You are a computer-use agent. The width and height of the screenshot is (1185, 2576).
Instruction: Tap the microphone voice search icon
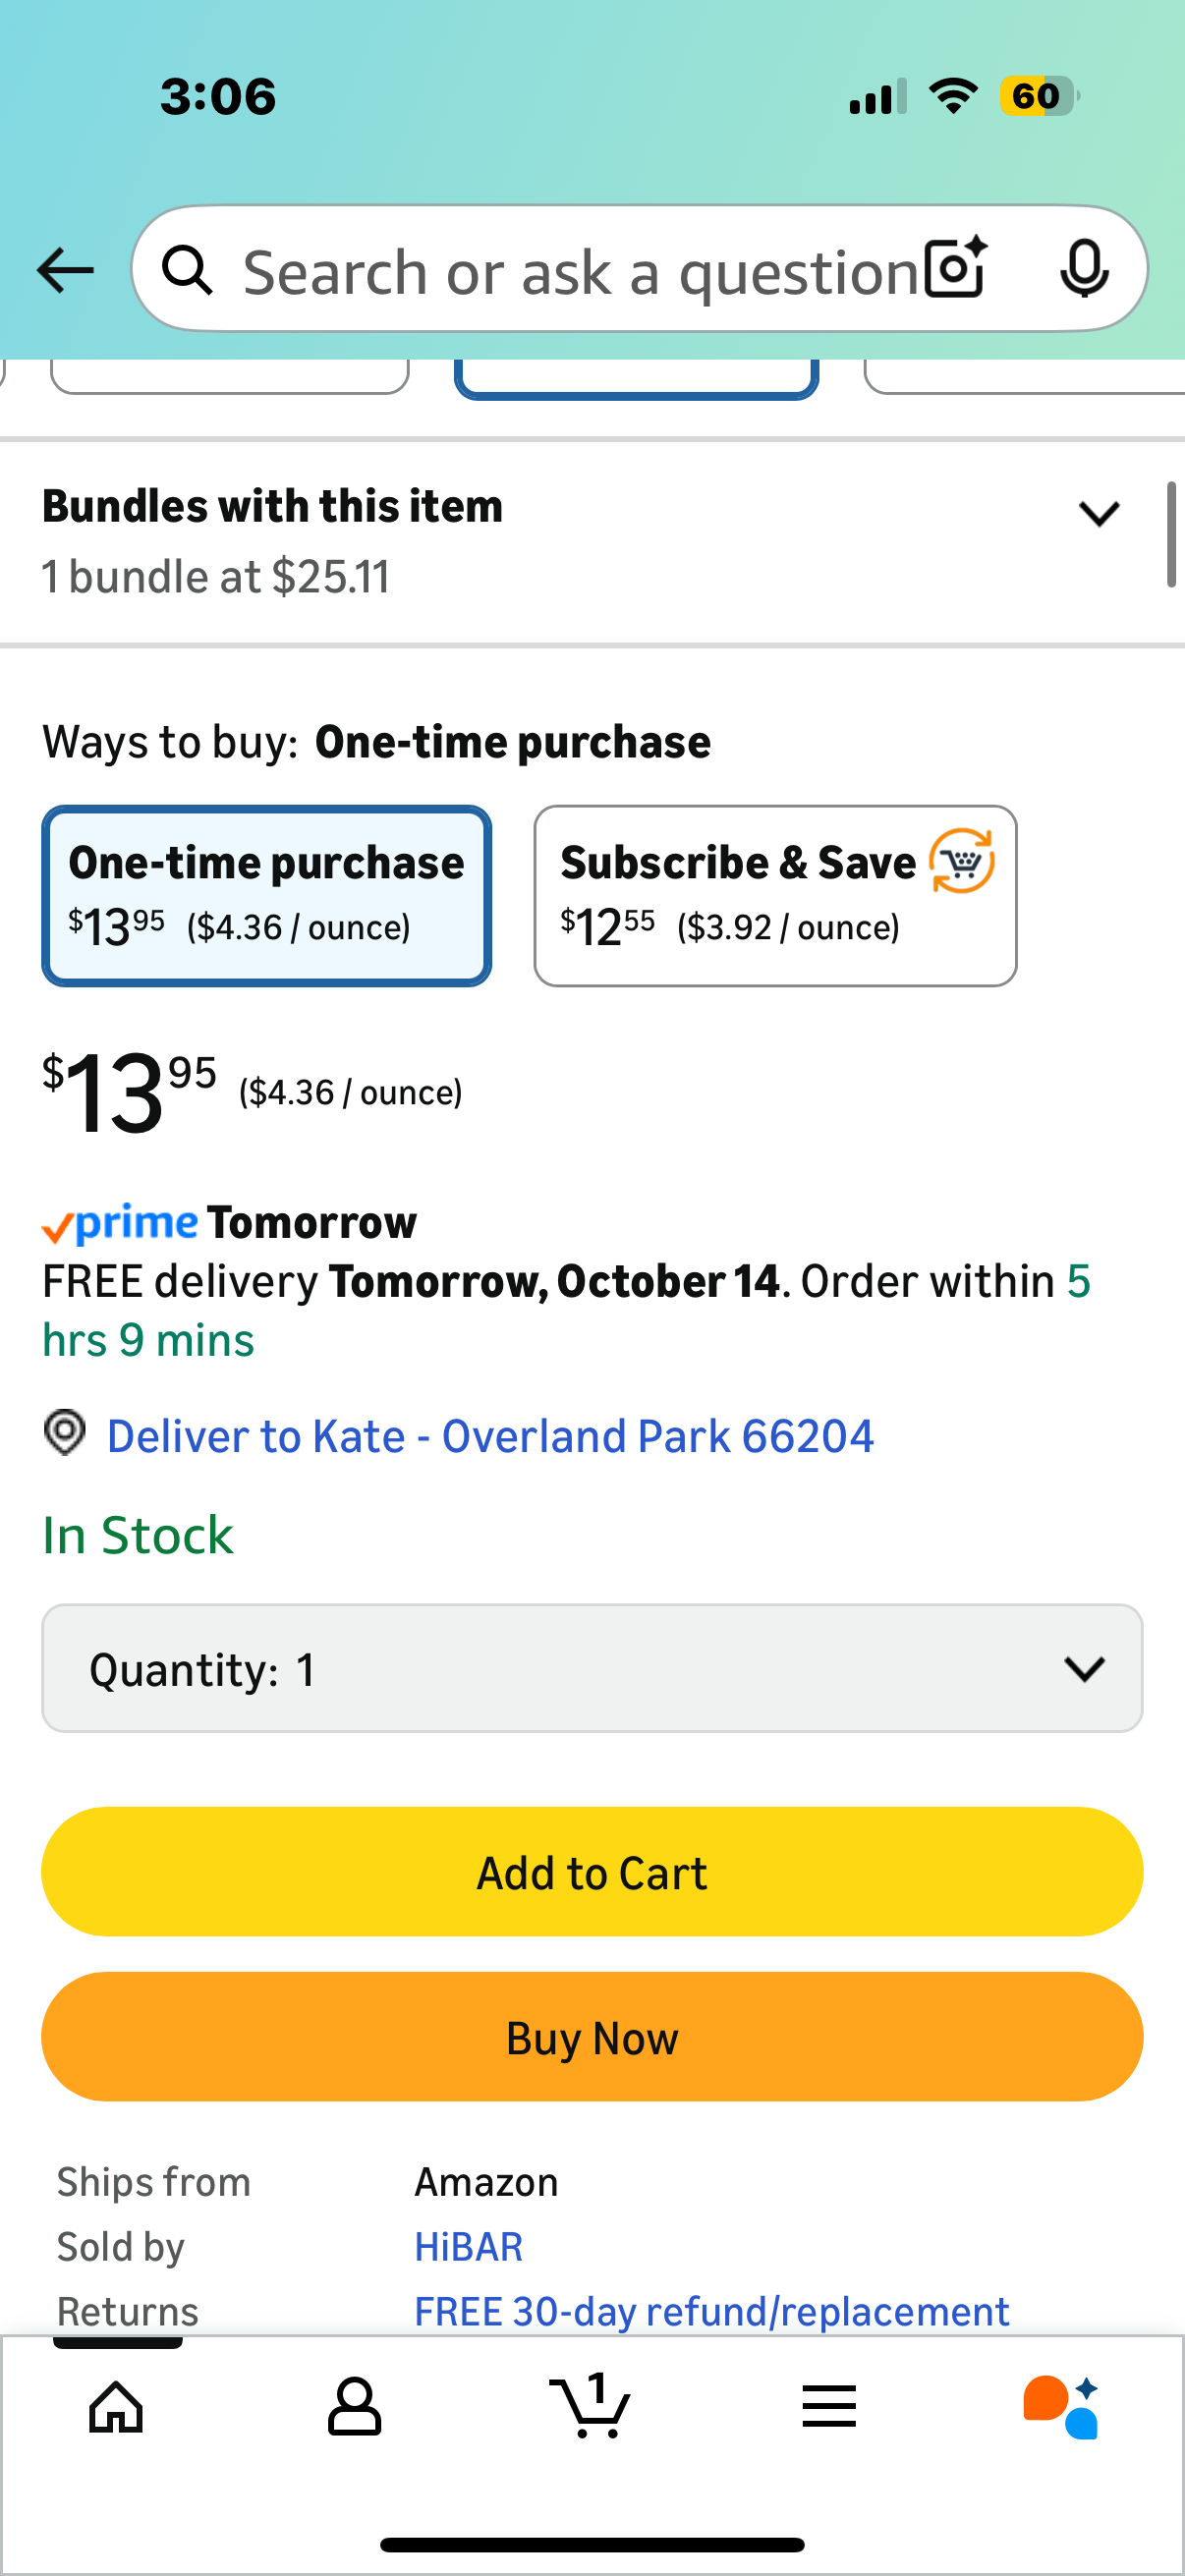point(1084,269)
